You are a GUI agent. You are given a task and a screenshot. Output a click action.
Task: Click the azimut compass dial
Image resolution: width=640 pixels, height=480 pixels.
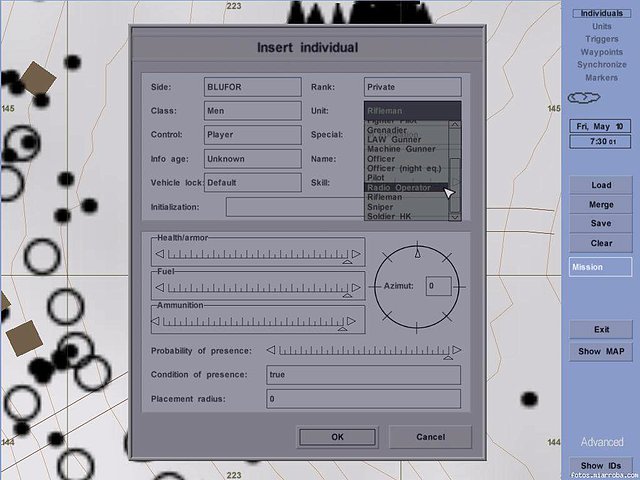(417, 287)
